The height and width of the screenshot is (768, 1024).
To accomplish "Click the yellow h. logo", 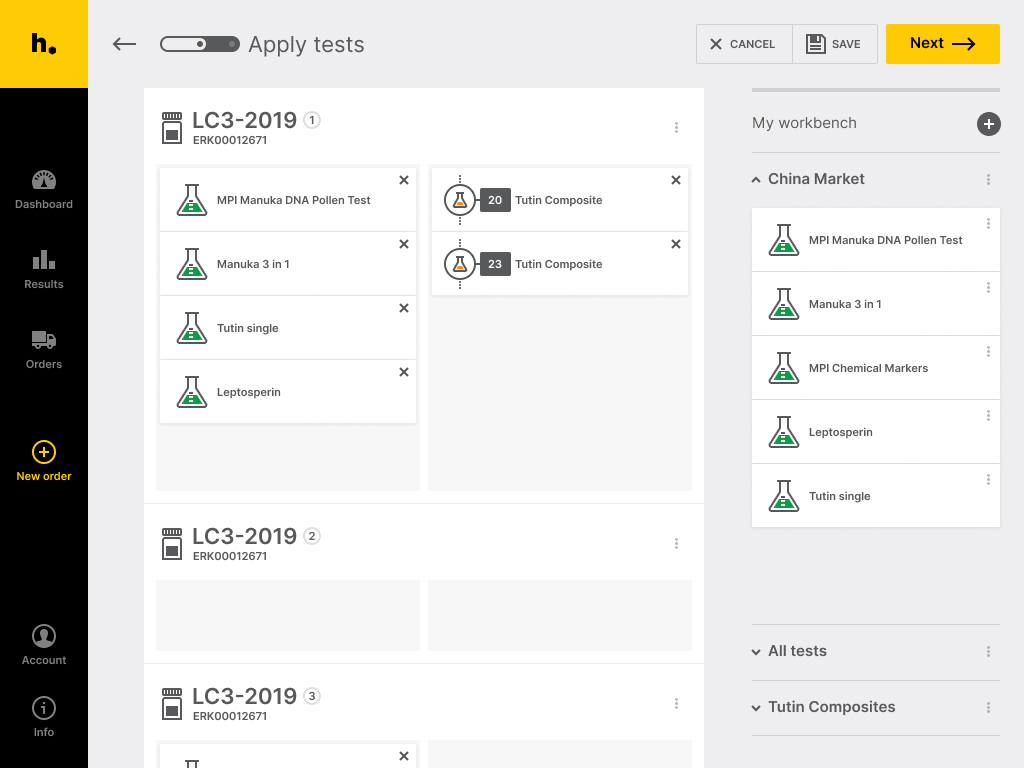I will pos(44,44).
